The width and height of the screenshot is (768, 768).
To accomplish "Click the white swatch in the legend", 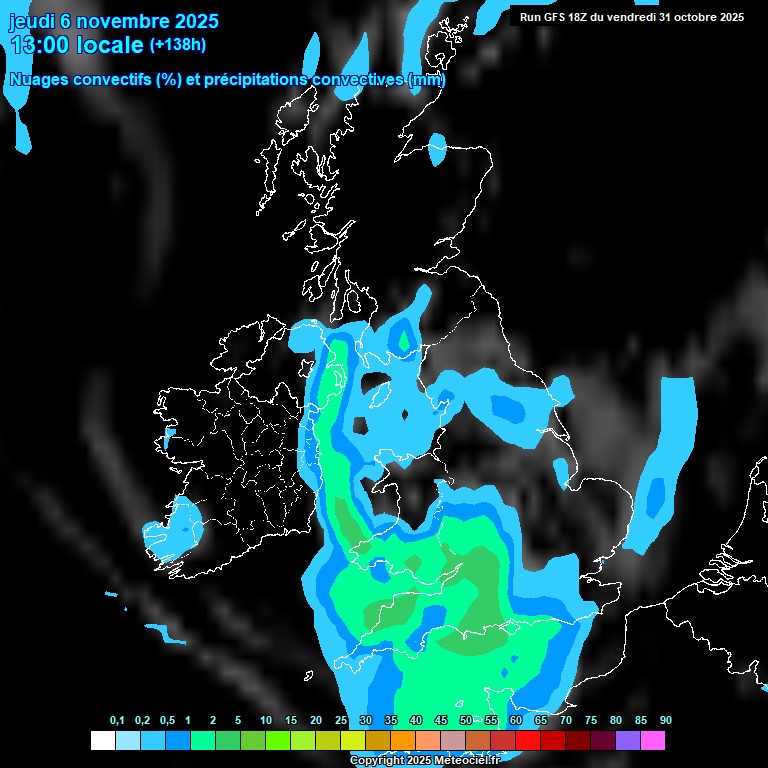I will (x=102, y=740).
